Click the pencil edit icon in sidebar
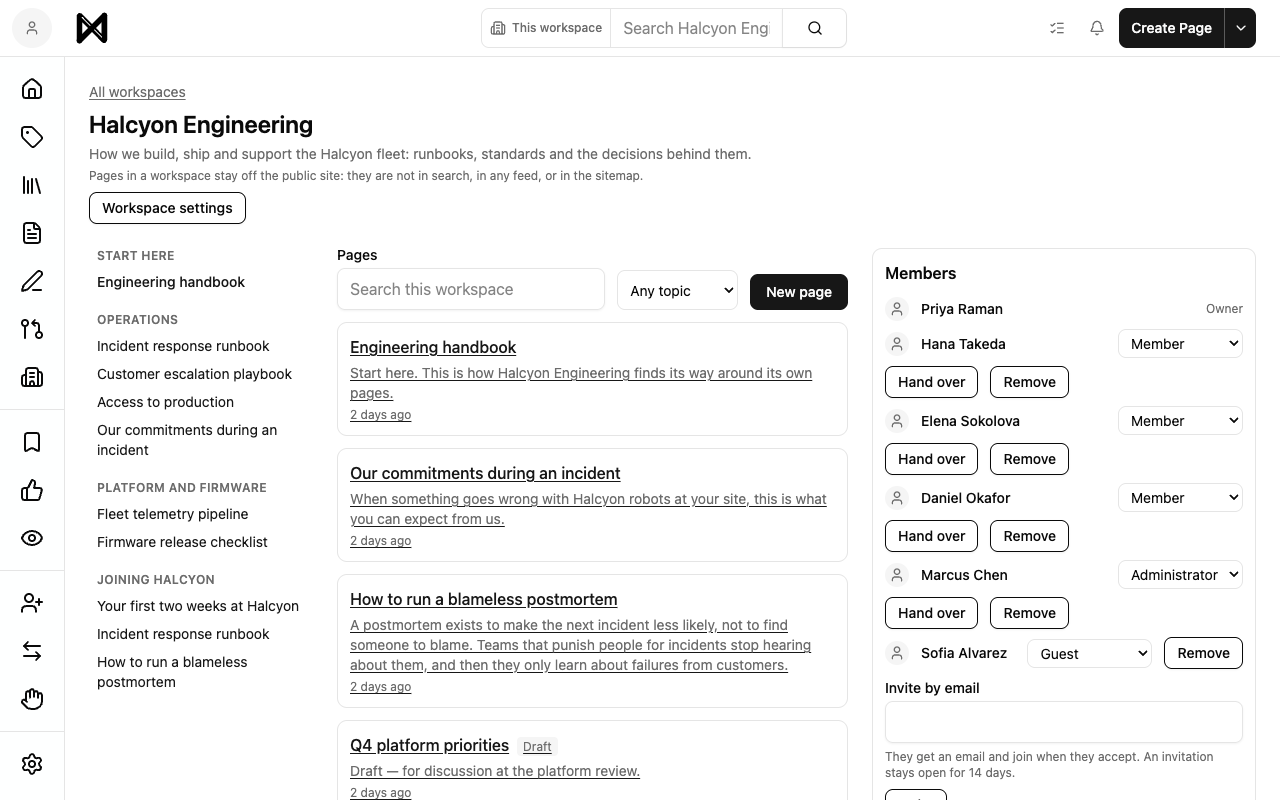 (x=32, y=281)
